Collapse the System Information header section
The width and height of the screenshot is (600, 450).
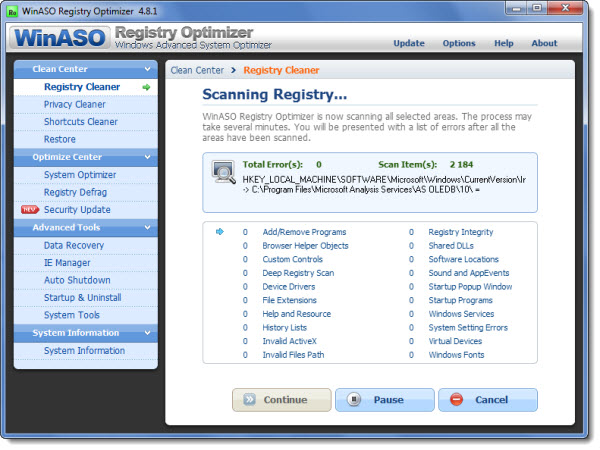tap(148, 333)
